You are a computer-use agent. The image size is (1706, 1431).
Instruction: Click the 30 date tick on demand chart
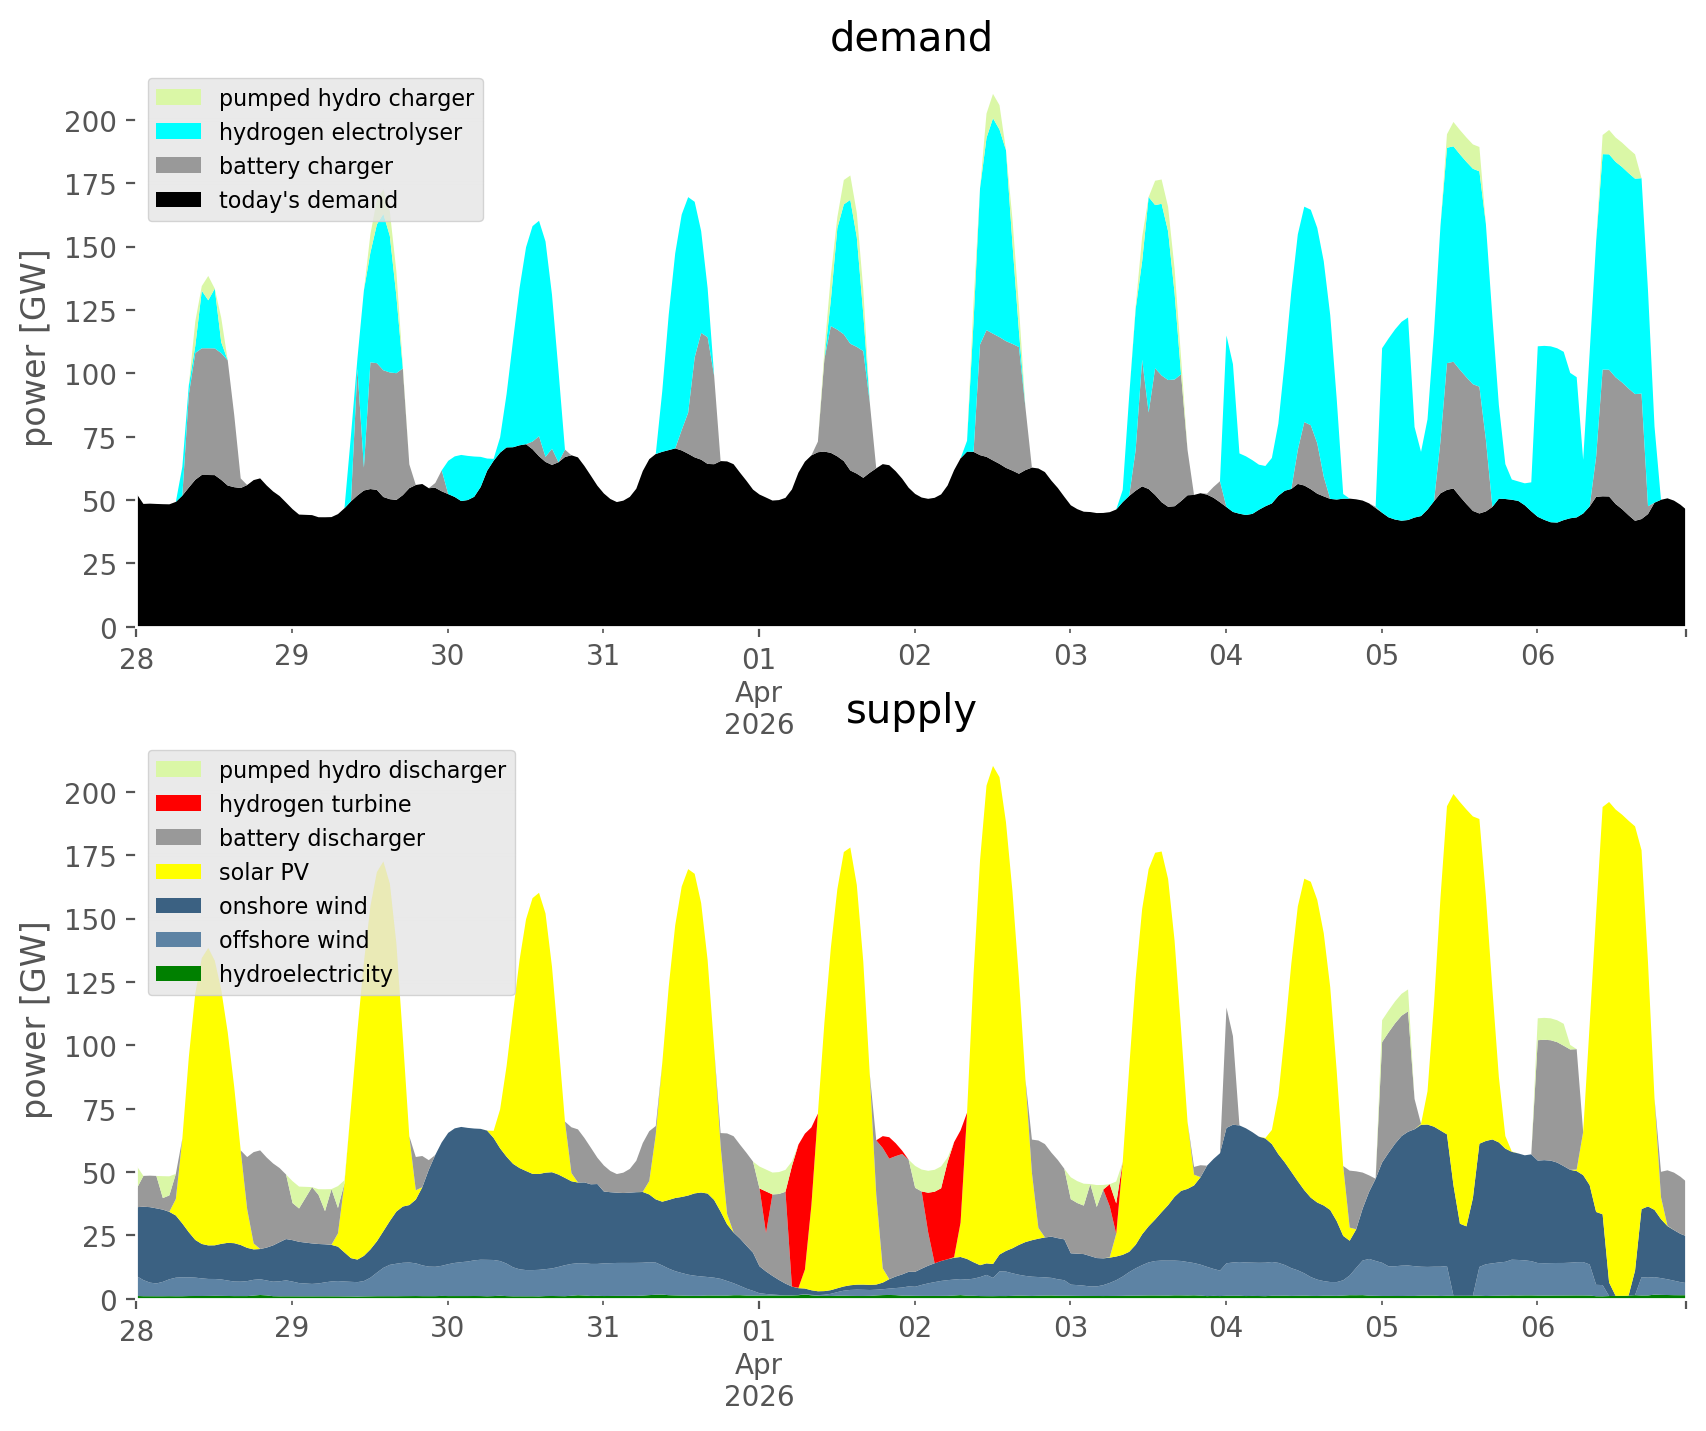tap(447, 656)
